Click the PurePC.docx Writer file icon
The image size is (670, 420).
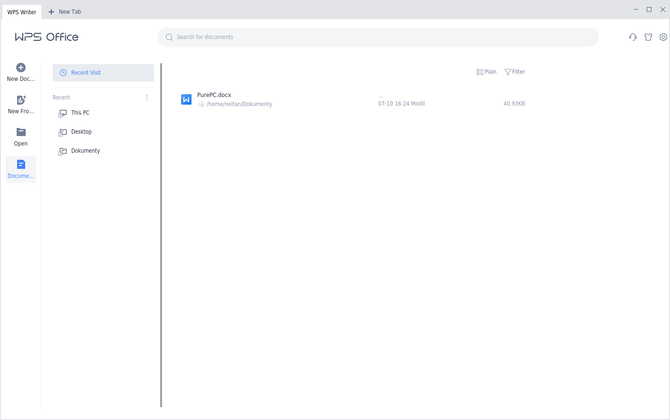pos(186,100)
